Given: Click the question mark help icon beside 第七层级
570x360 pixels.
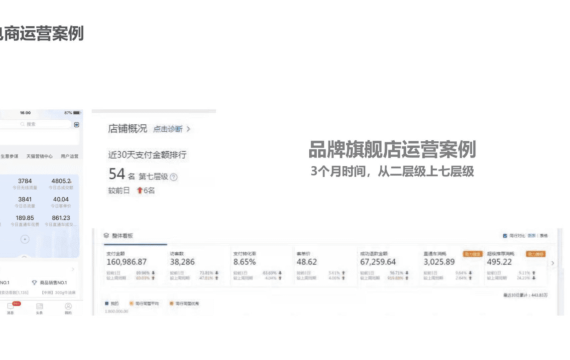Looking at the screenshot, I should 174,177.
